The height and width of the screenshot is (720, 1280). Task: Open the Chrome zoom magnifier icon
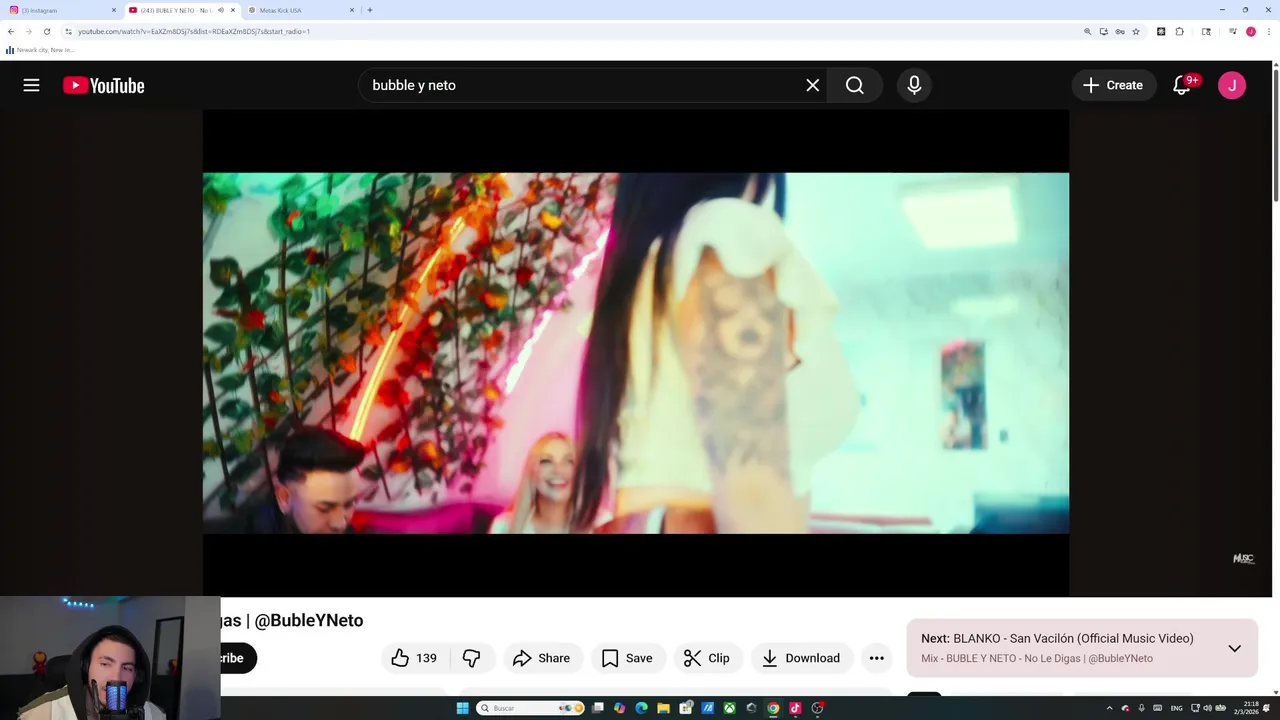(x=1088, y=31)
